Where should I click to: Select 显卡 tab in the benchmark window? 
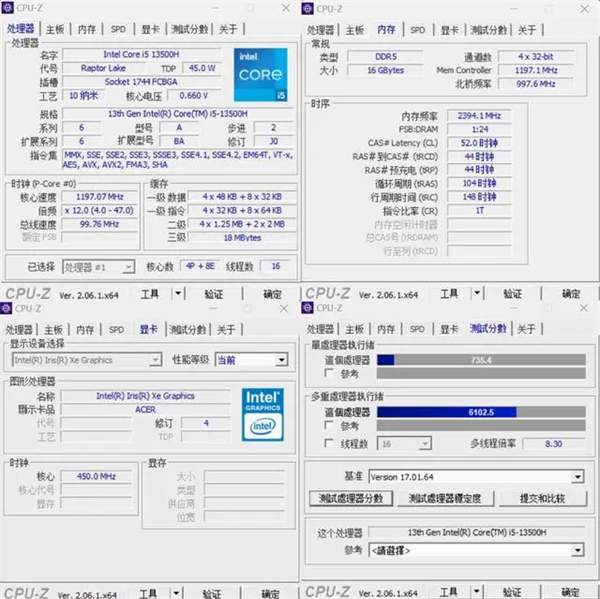pyautogui.click(x=449, y=329)
